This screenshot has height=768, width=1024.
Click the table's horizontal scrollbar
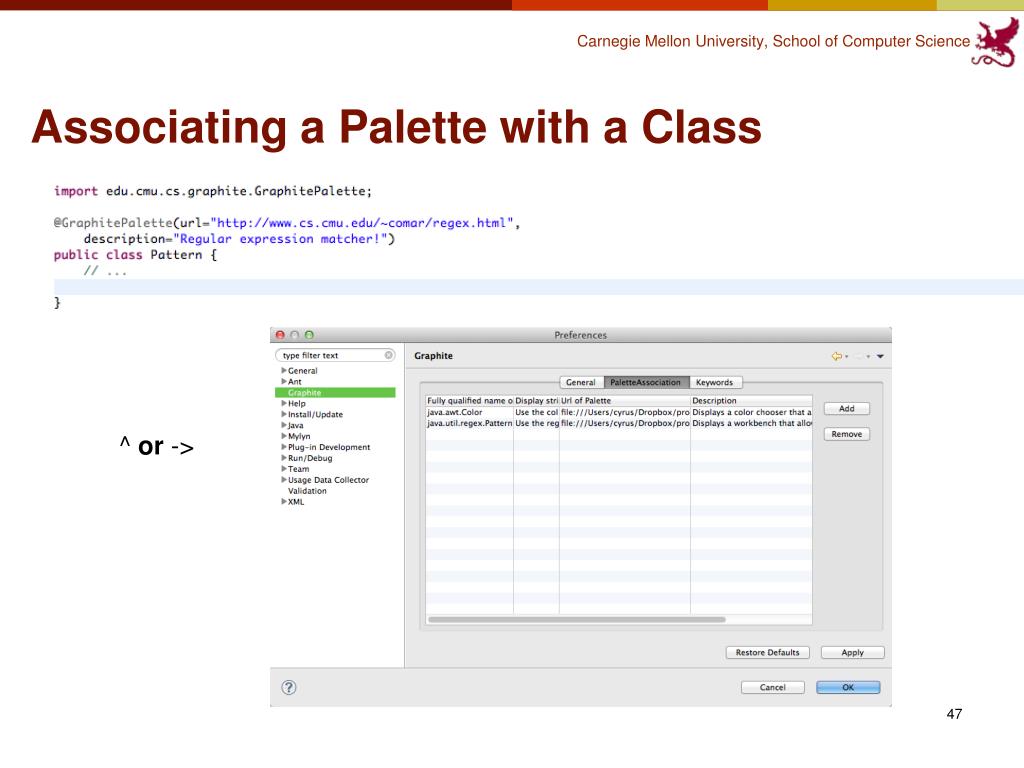pyautogui.click(x=577, y=619)
